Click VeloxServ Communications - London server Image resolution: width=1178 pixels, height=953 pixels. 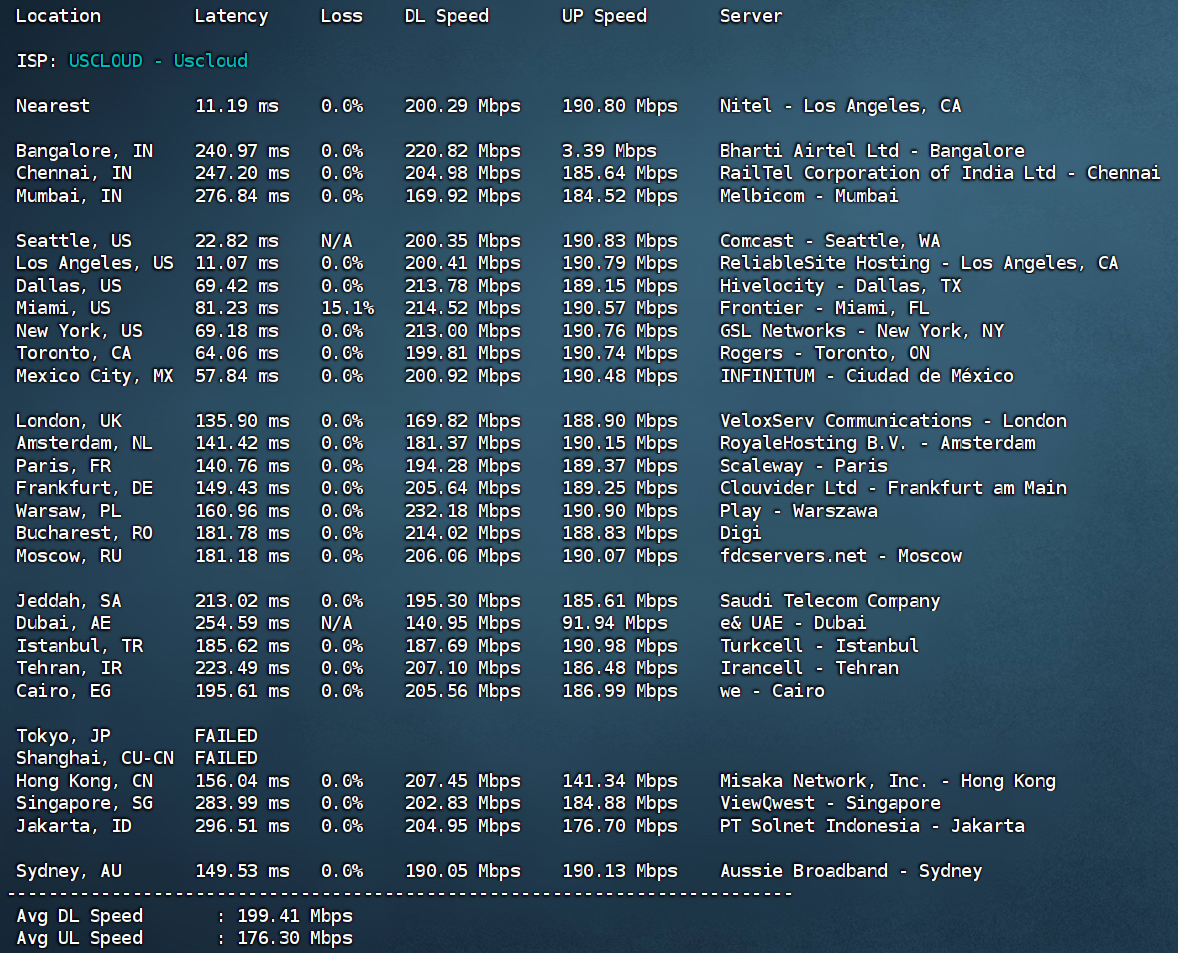(893, 421)
